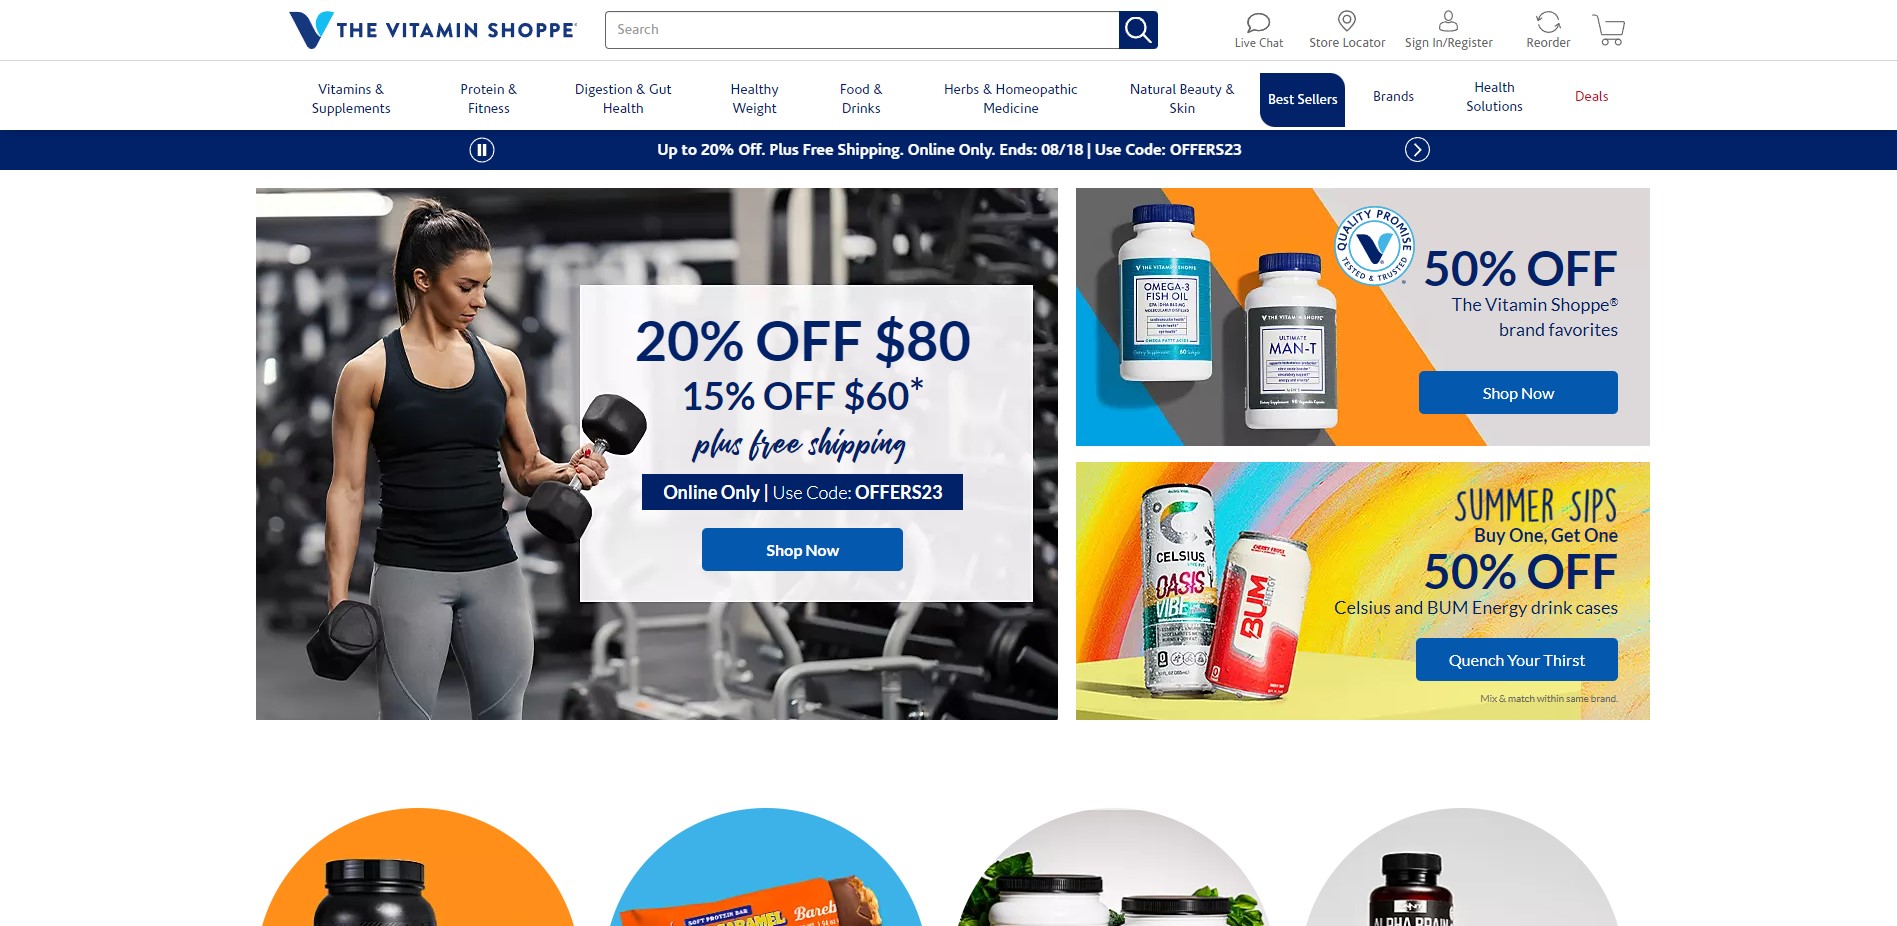Pause the promo banner rotation
This screenshot has height=926, width=1897.
(x=482, y=150)
